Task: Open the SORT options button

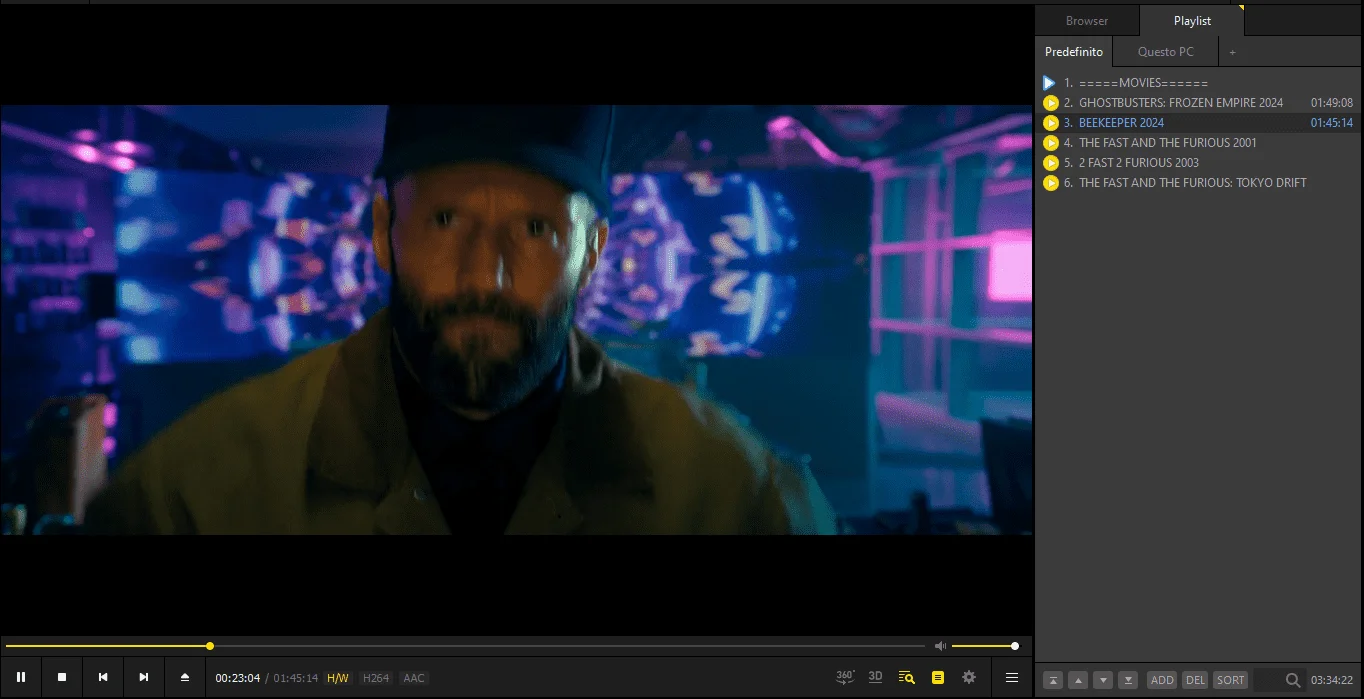Action: 1231,680
